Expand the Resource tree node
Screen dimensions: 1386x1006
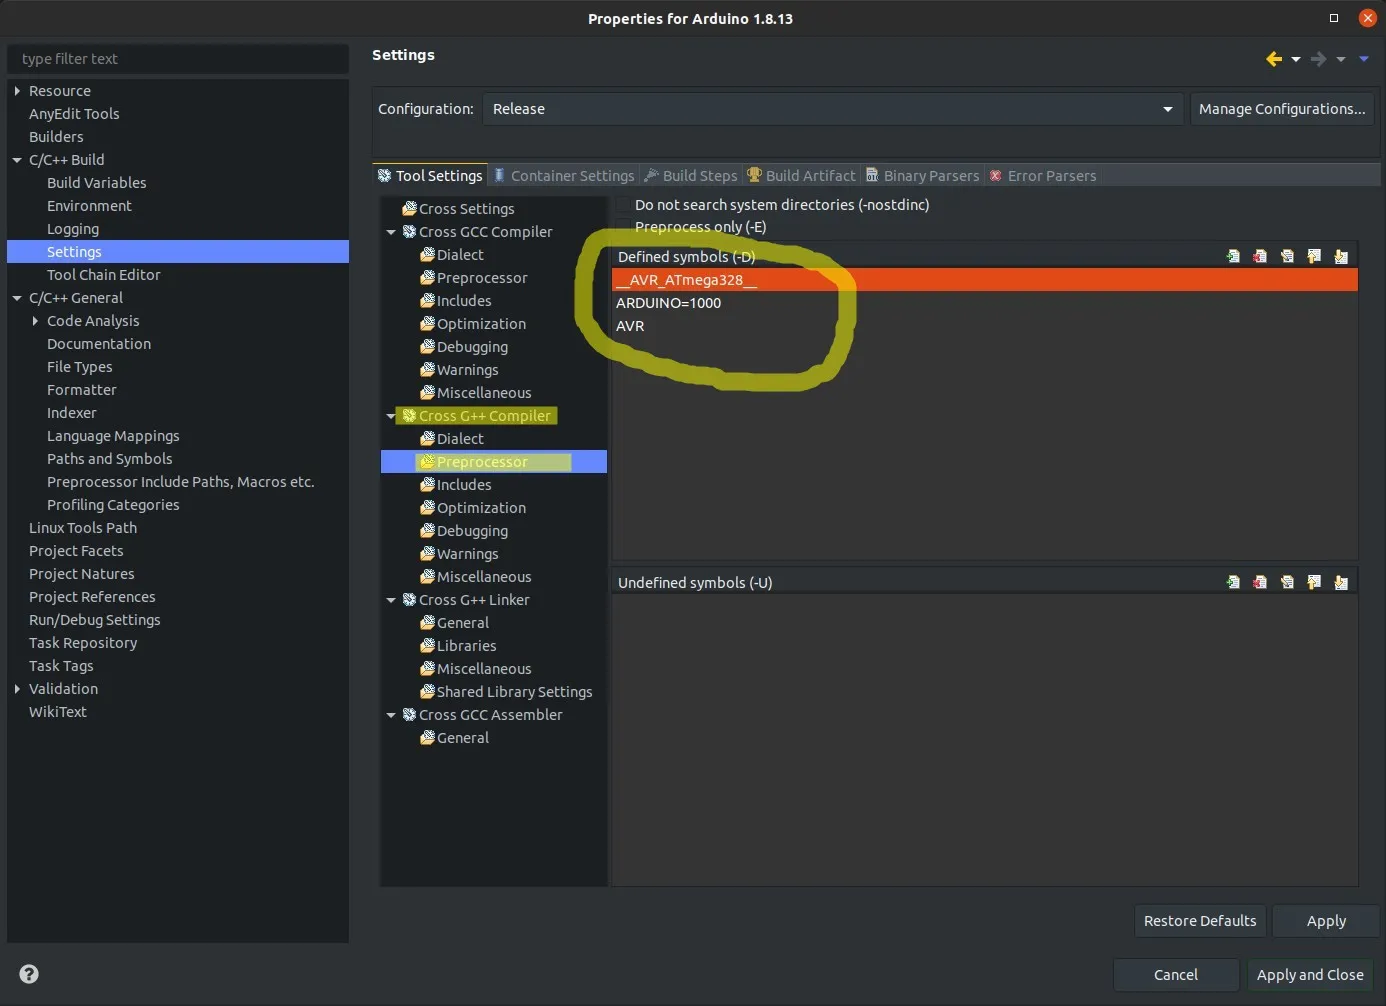click(17, 91)
